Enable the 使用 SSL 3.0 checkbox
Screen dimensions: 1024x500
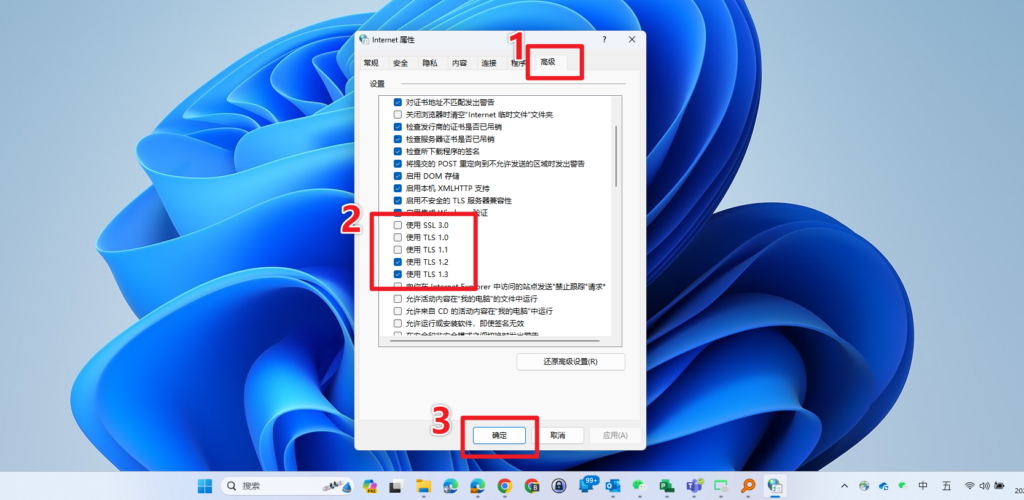click(x=398, y=225)
